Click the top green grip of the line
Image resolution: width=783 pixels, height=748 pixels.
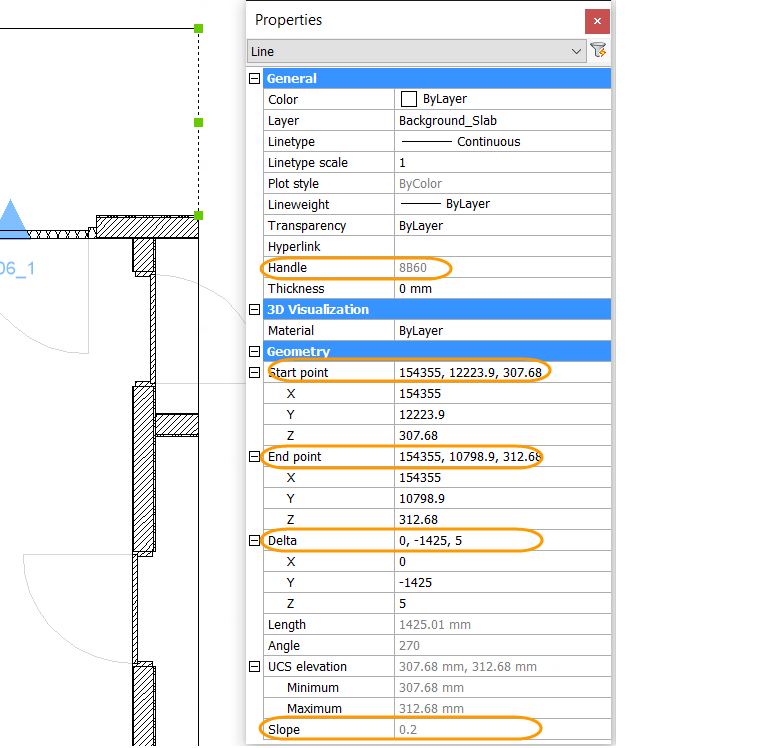[198, 28]
